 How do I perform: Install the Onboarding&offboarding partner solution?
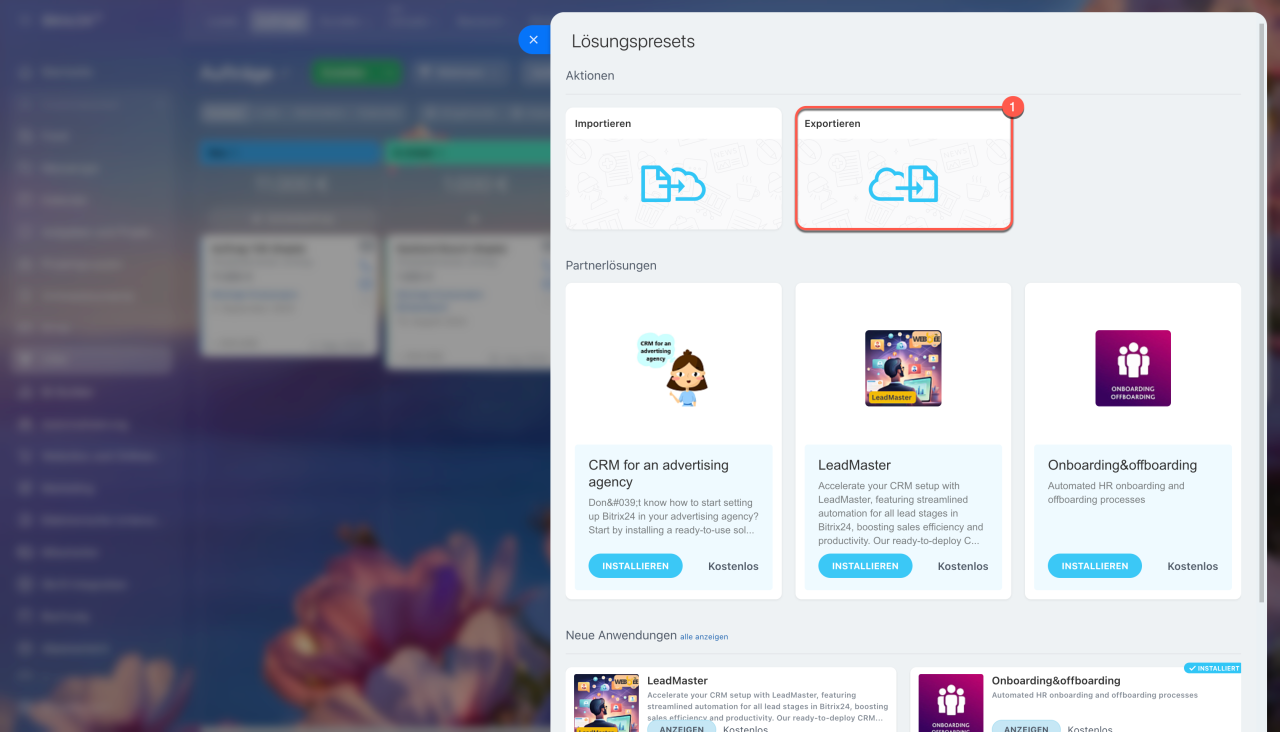pos(1095,566)
